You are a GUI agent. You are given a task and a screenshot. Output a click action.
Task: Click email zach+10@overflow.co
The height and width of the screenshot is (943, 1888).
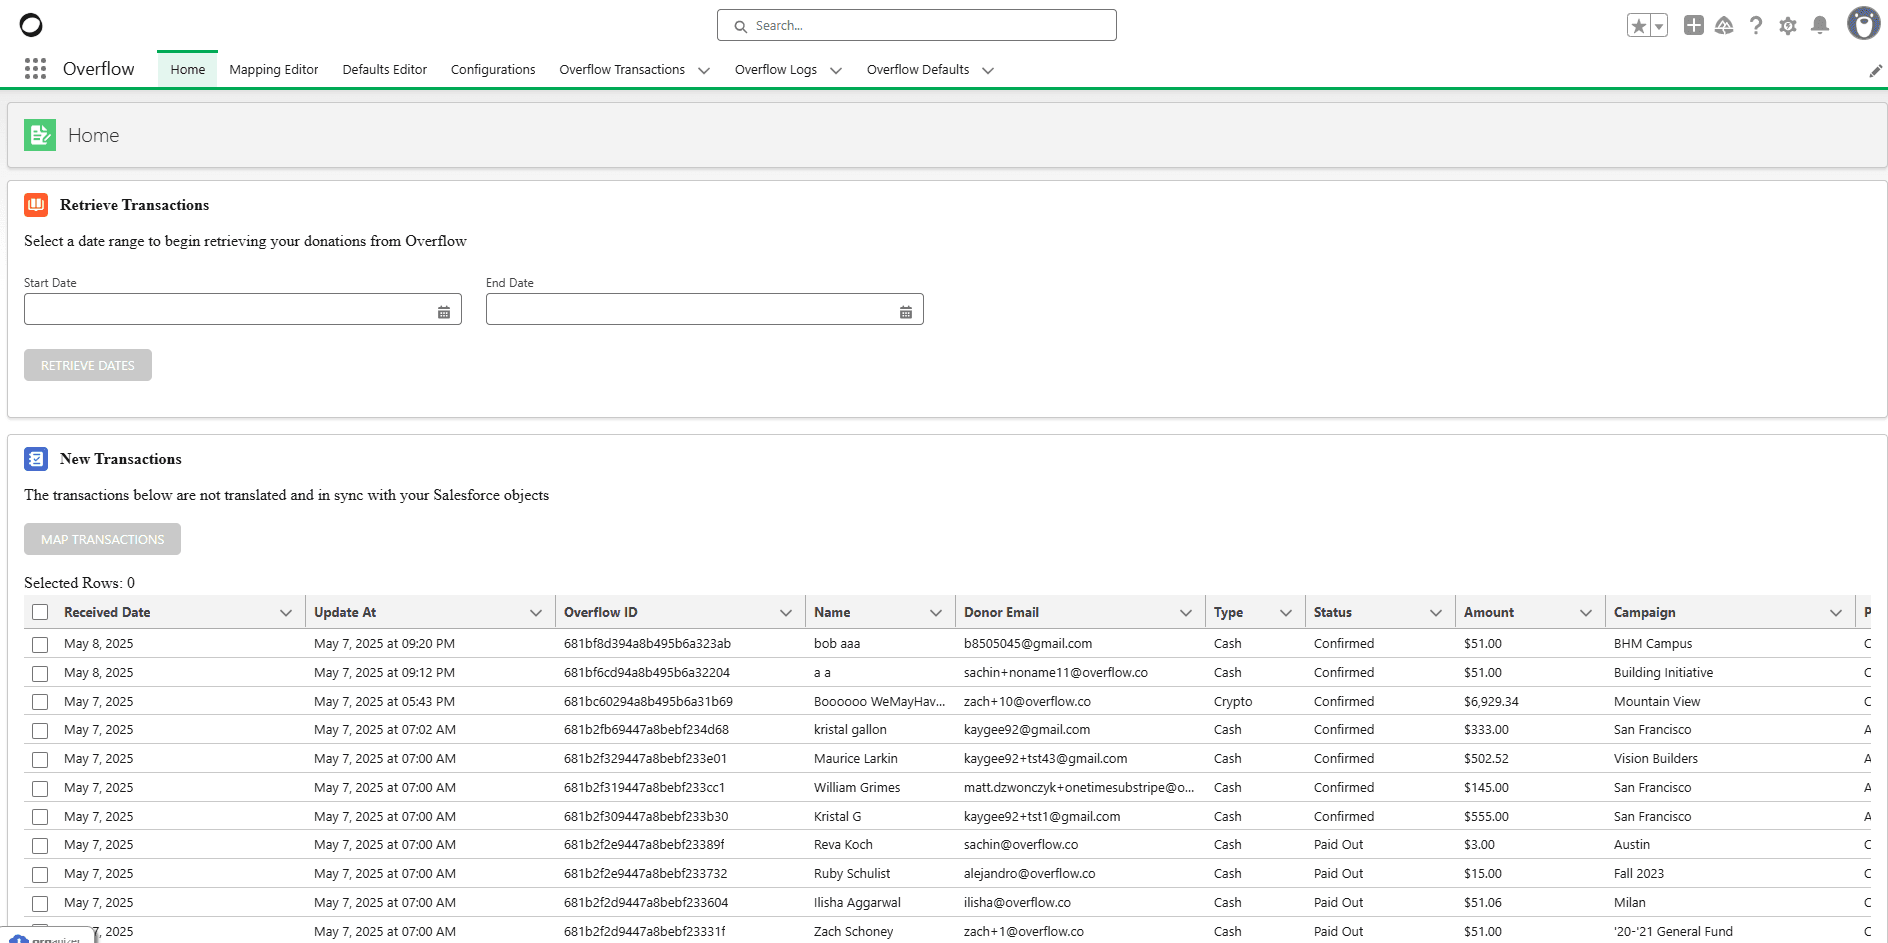point(1027,702)
